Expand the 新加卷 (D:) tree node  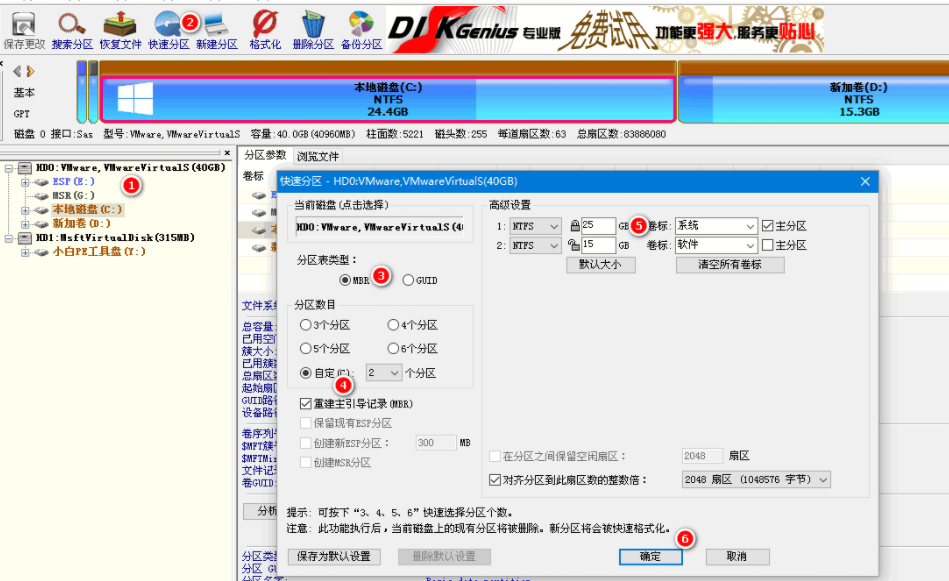click(25, 224)
